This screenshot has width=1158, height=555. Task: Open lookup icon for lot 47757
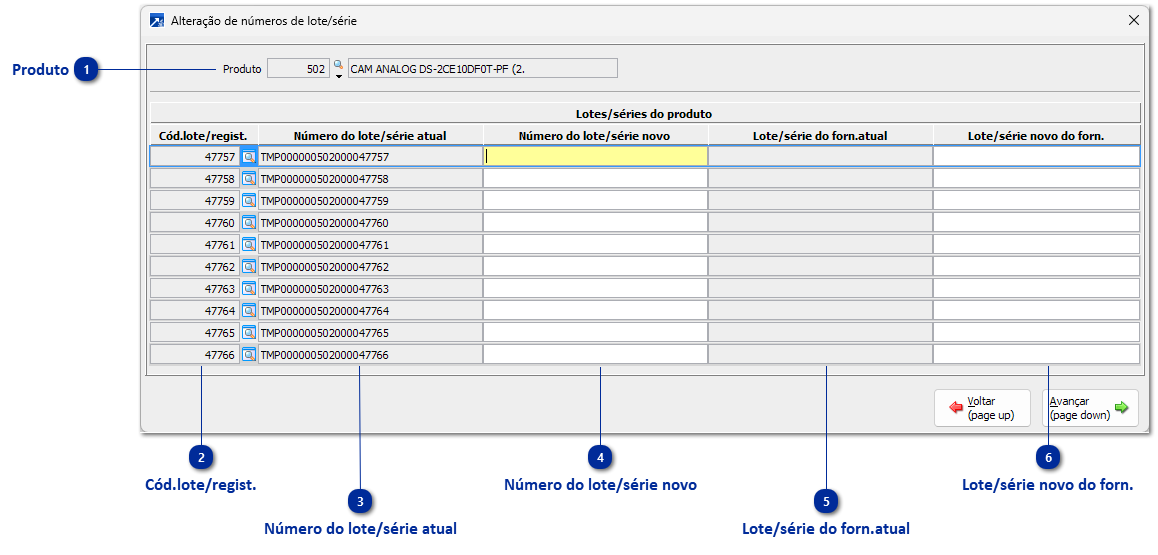click(249, 156)
